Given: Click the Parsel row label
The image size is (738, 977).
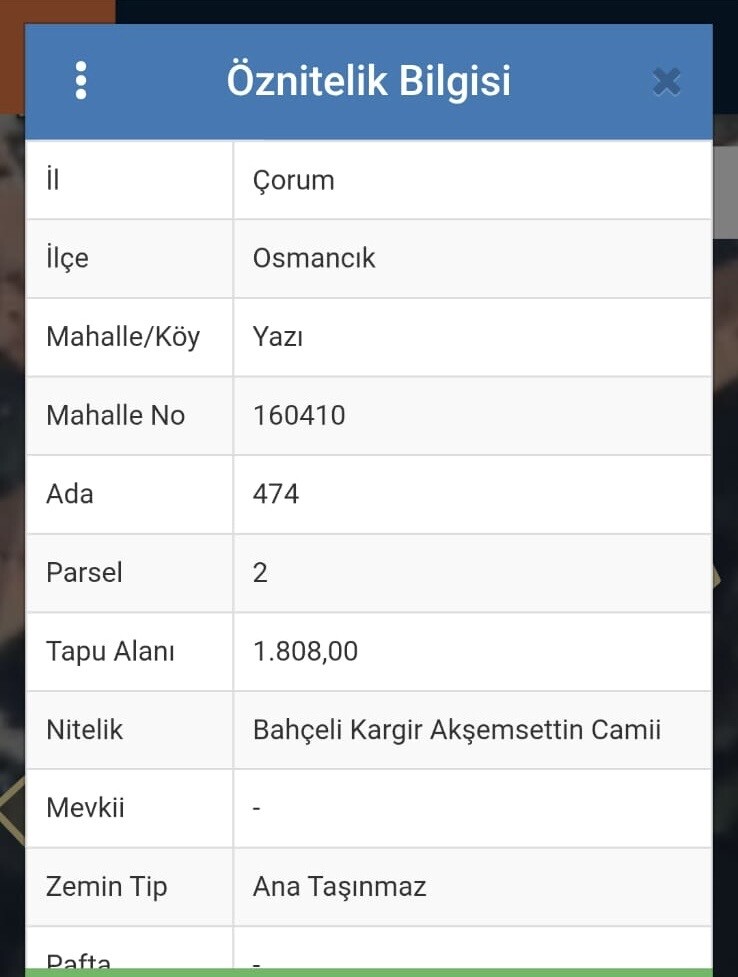Looking at the screenshot, I should point(84,572).
